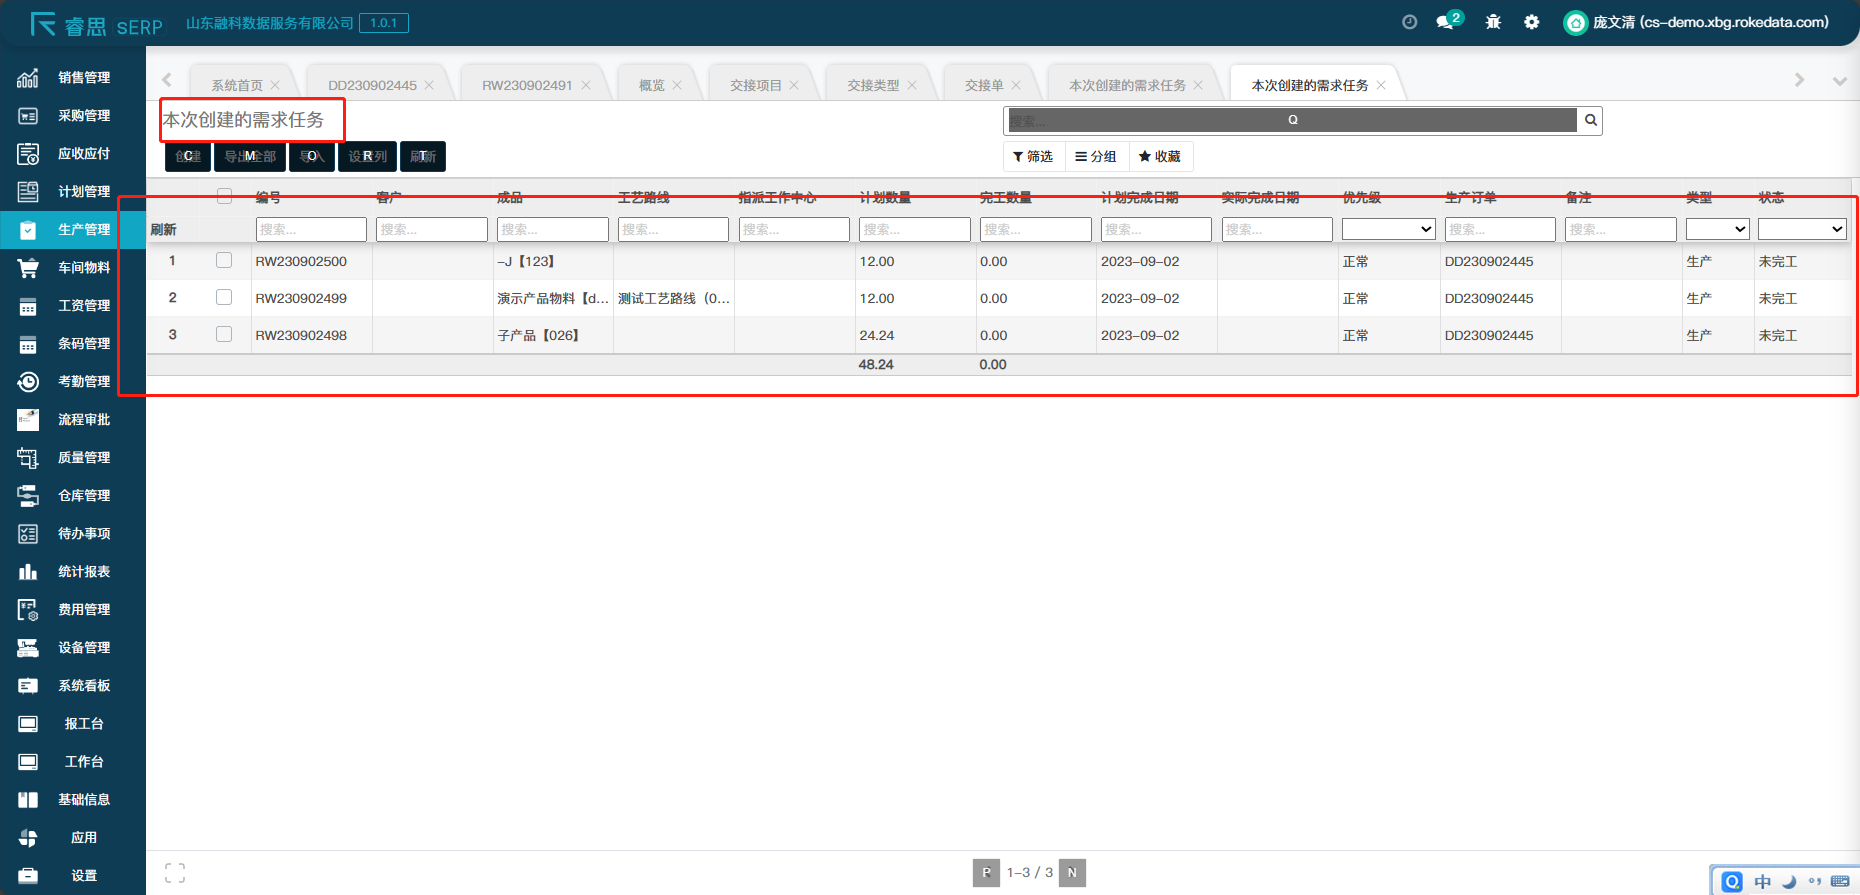
Task: Click the N next page button
Action: tap(1072, 873)
